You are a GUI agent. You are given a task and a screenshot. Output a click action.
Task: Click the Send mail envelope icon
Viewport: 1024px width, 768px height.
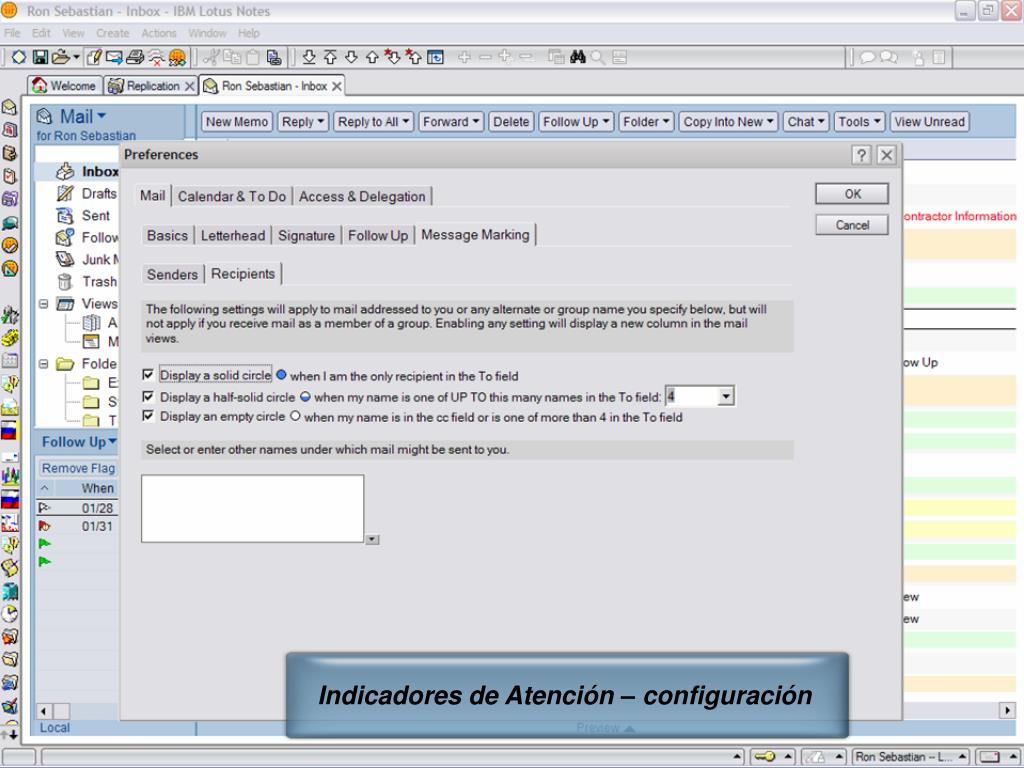(114, 57)
